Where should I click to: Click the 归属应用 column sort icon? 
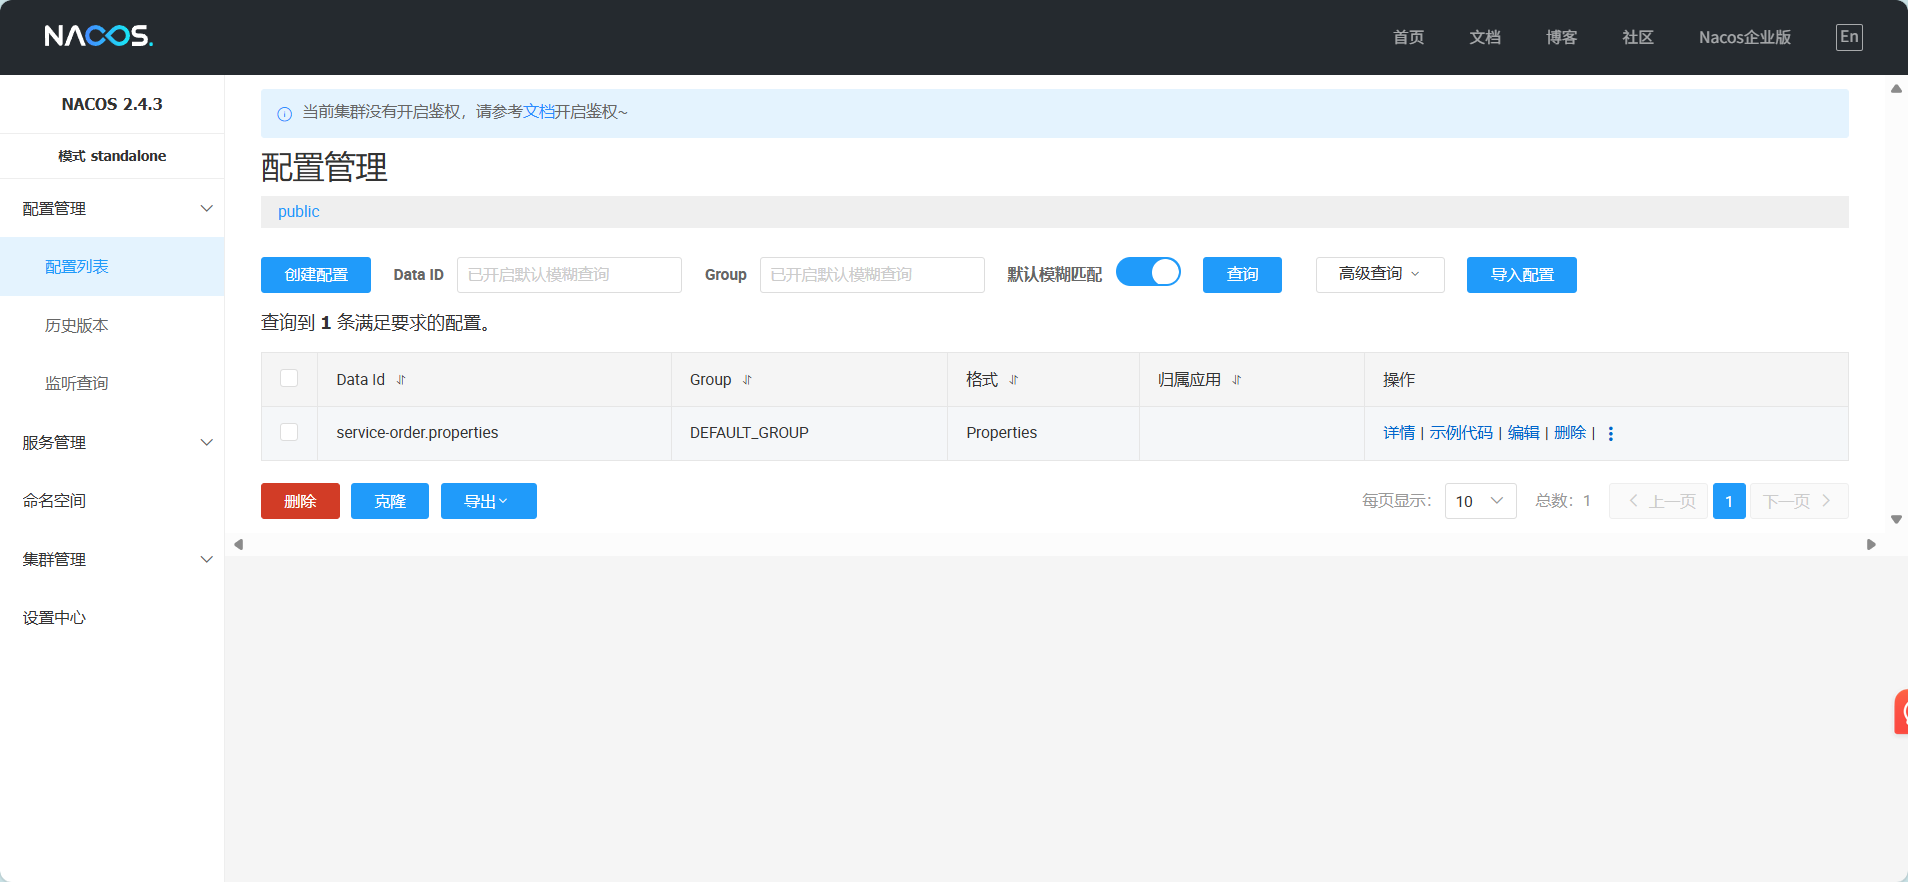pos(1237,380)
